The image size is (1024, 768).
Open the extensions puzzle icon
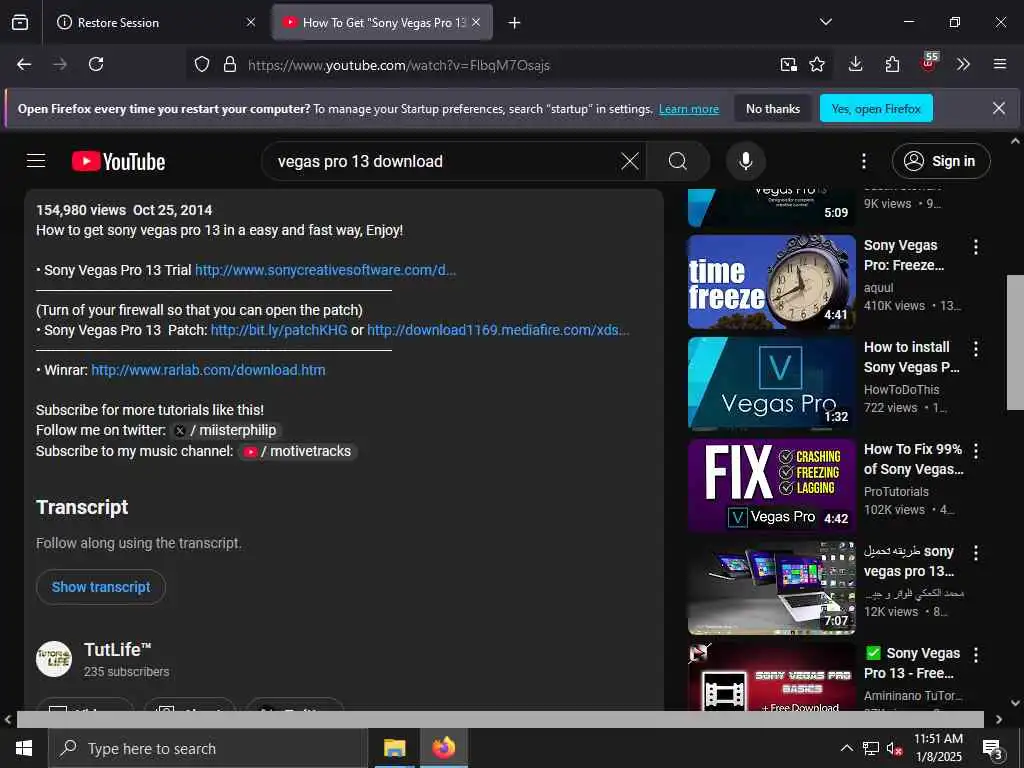(x=892, y=64)
